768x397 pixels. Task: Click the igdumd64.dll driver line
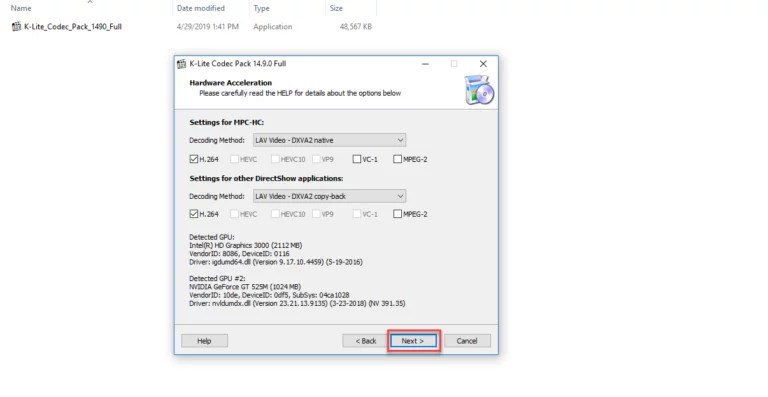276,262
